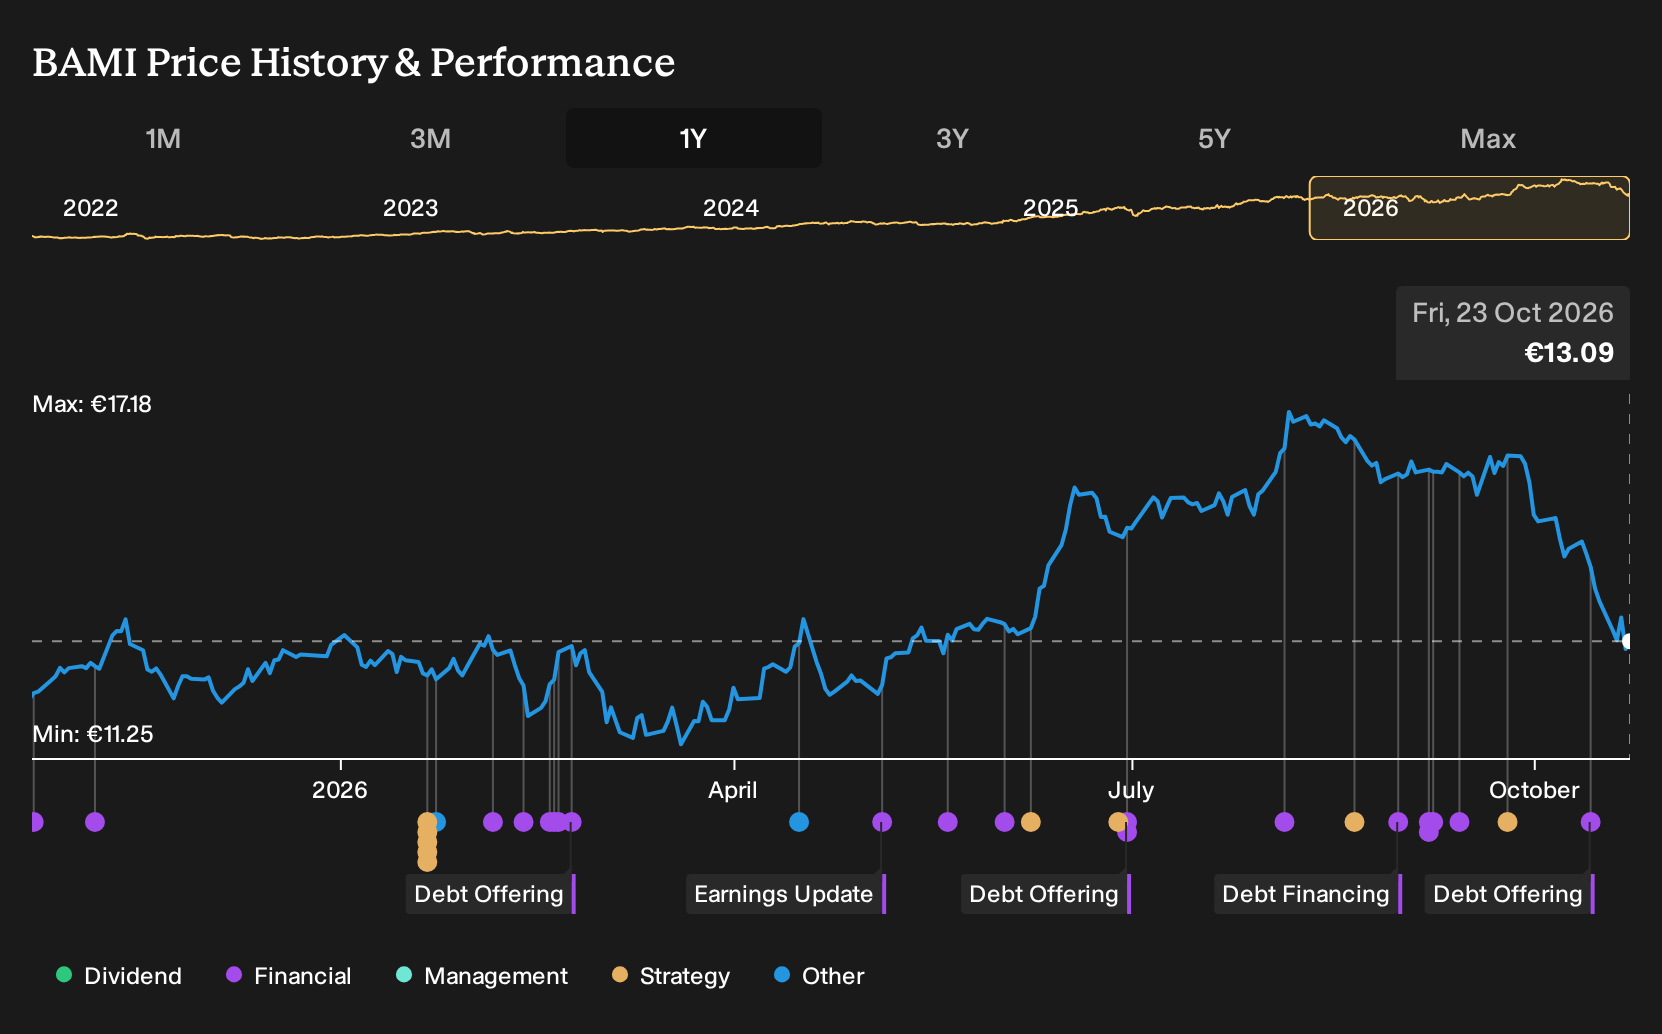Open the Debt Offering label below 2026
The image size is (1662, 1034).
tap(491, 894)
